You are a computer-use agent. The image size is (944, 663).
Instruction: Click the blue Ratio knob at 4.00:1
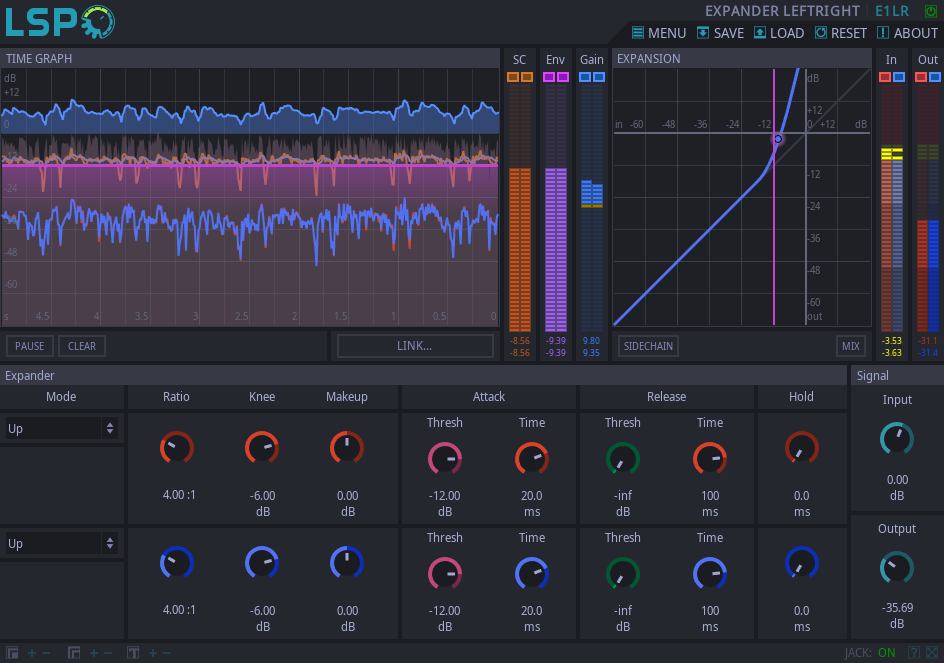(176, 564)
